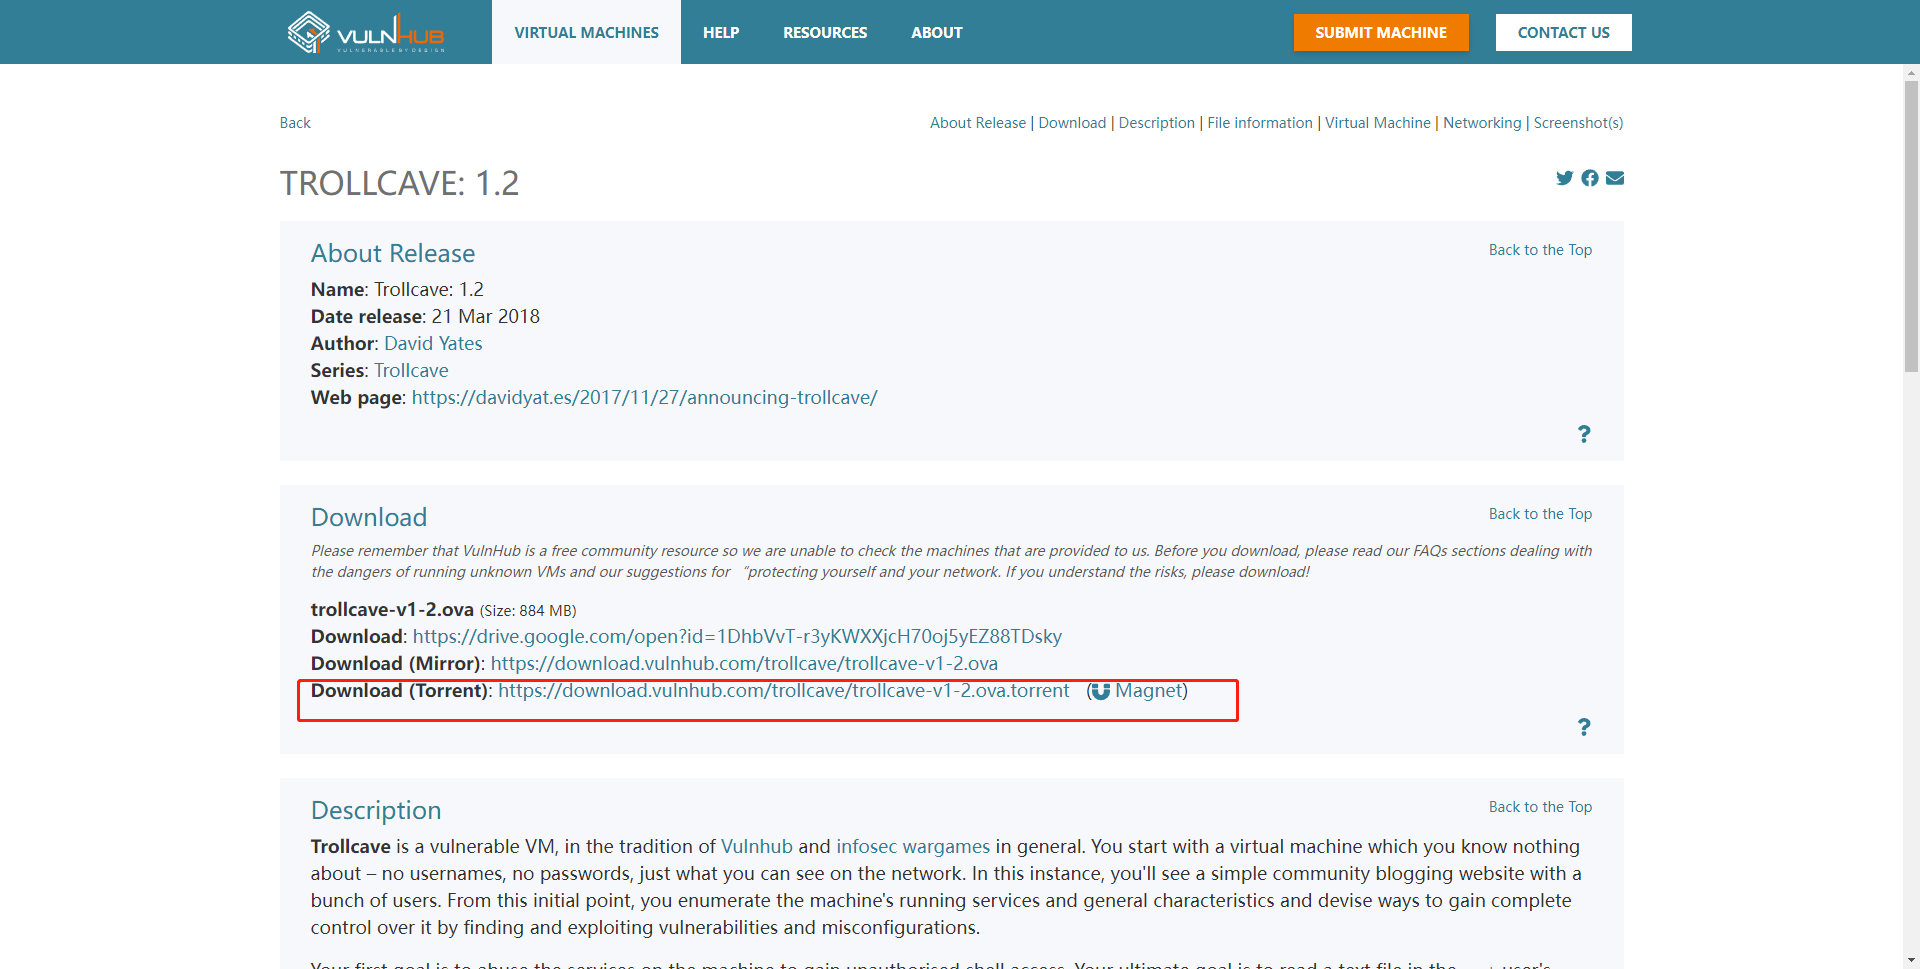Open author David Yates link
Image resolution: width=1920 pixels, height=969 pixels.
coord(433,344)
